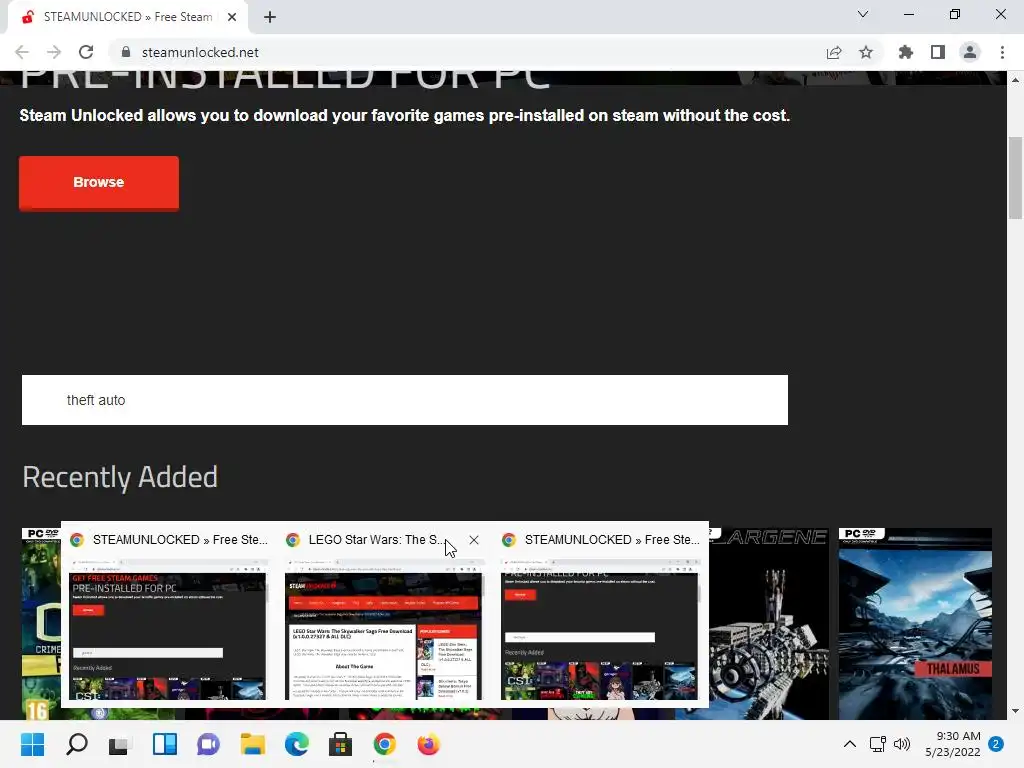The height and width of the screenshot is (768, 1024).
Task: Click the scrollbar up arrow
Action: [1016, 80]
